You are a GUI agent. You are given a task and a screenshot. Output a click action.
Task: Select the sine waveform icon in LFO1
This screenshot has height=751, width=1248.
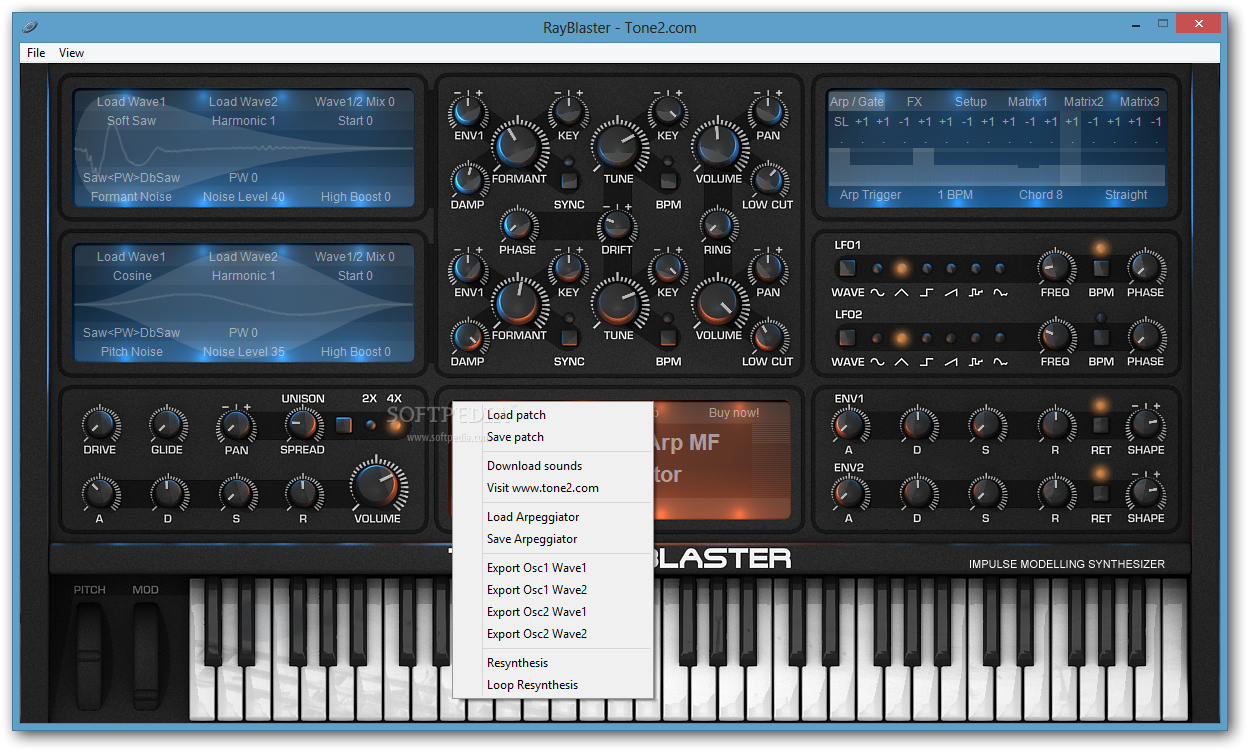coord(876,293)
